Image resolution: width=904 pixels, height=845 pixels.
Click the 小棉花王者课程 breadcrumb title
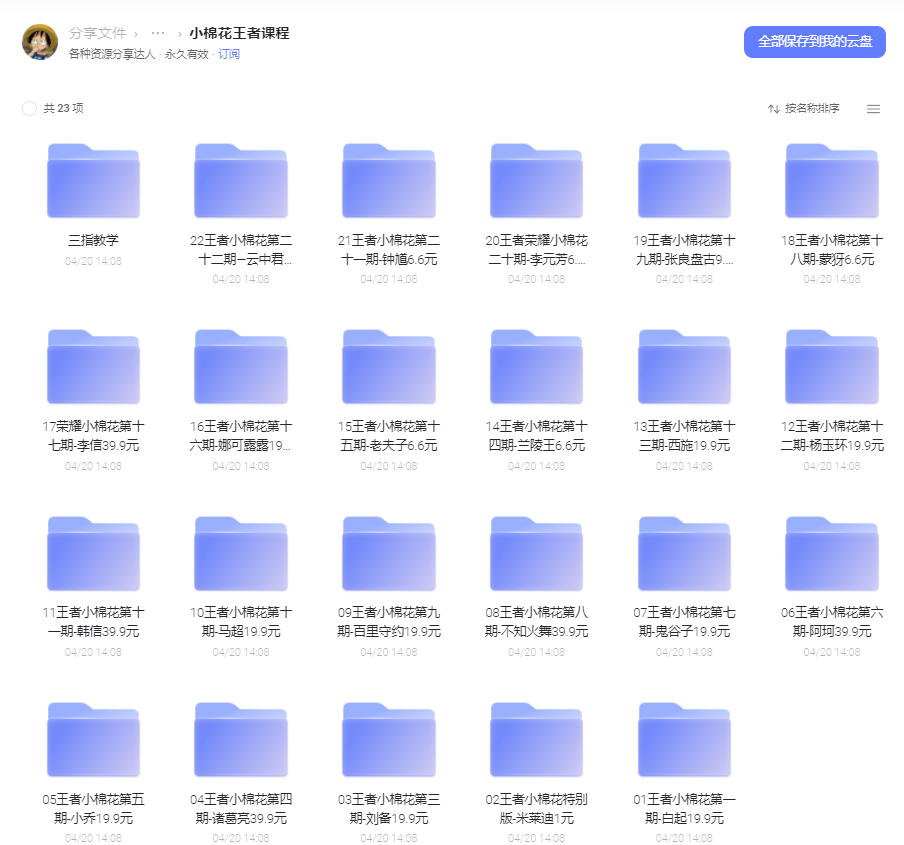(239, 33)
